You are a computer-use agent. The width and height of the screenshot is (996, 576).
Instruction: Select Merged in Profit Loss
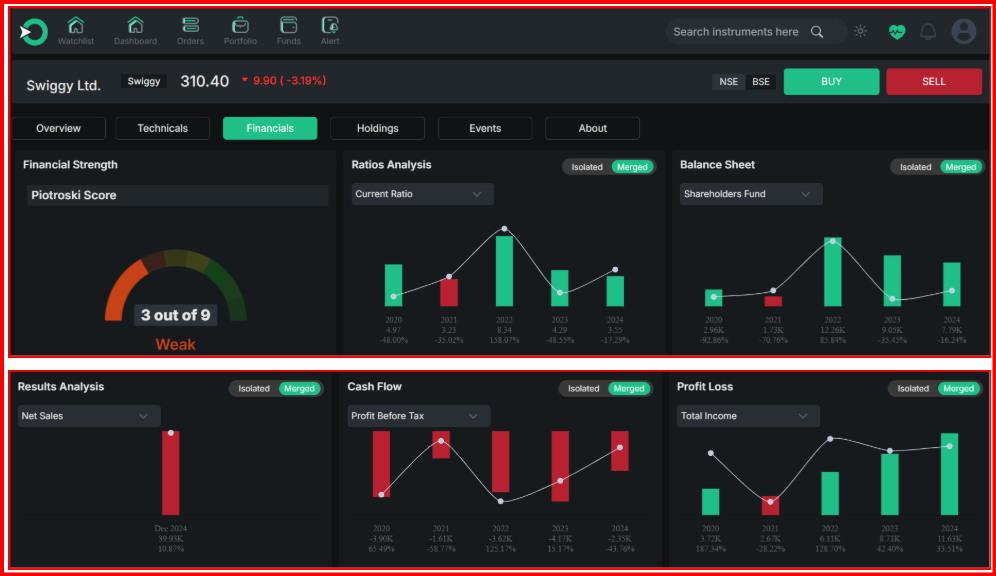(x=959, y=389)
